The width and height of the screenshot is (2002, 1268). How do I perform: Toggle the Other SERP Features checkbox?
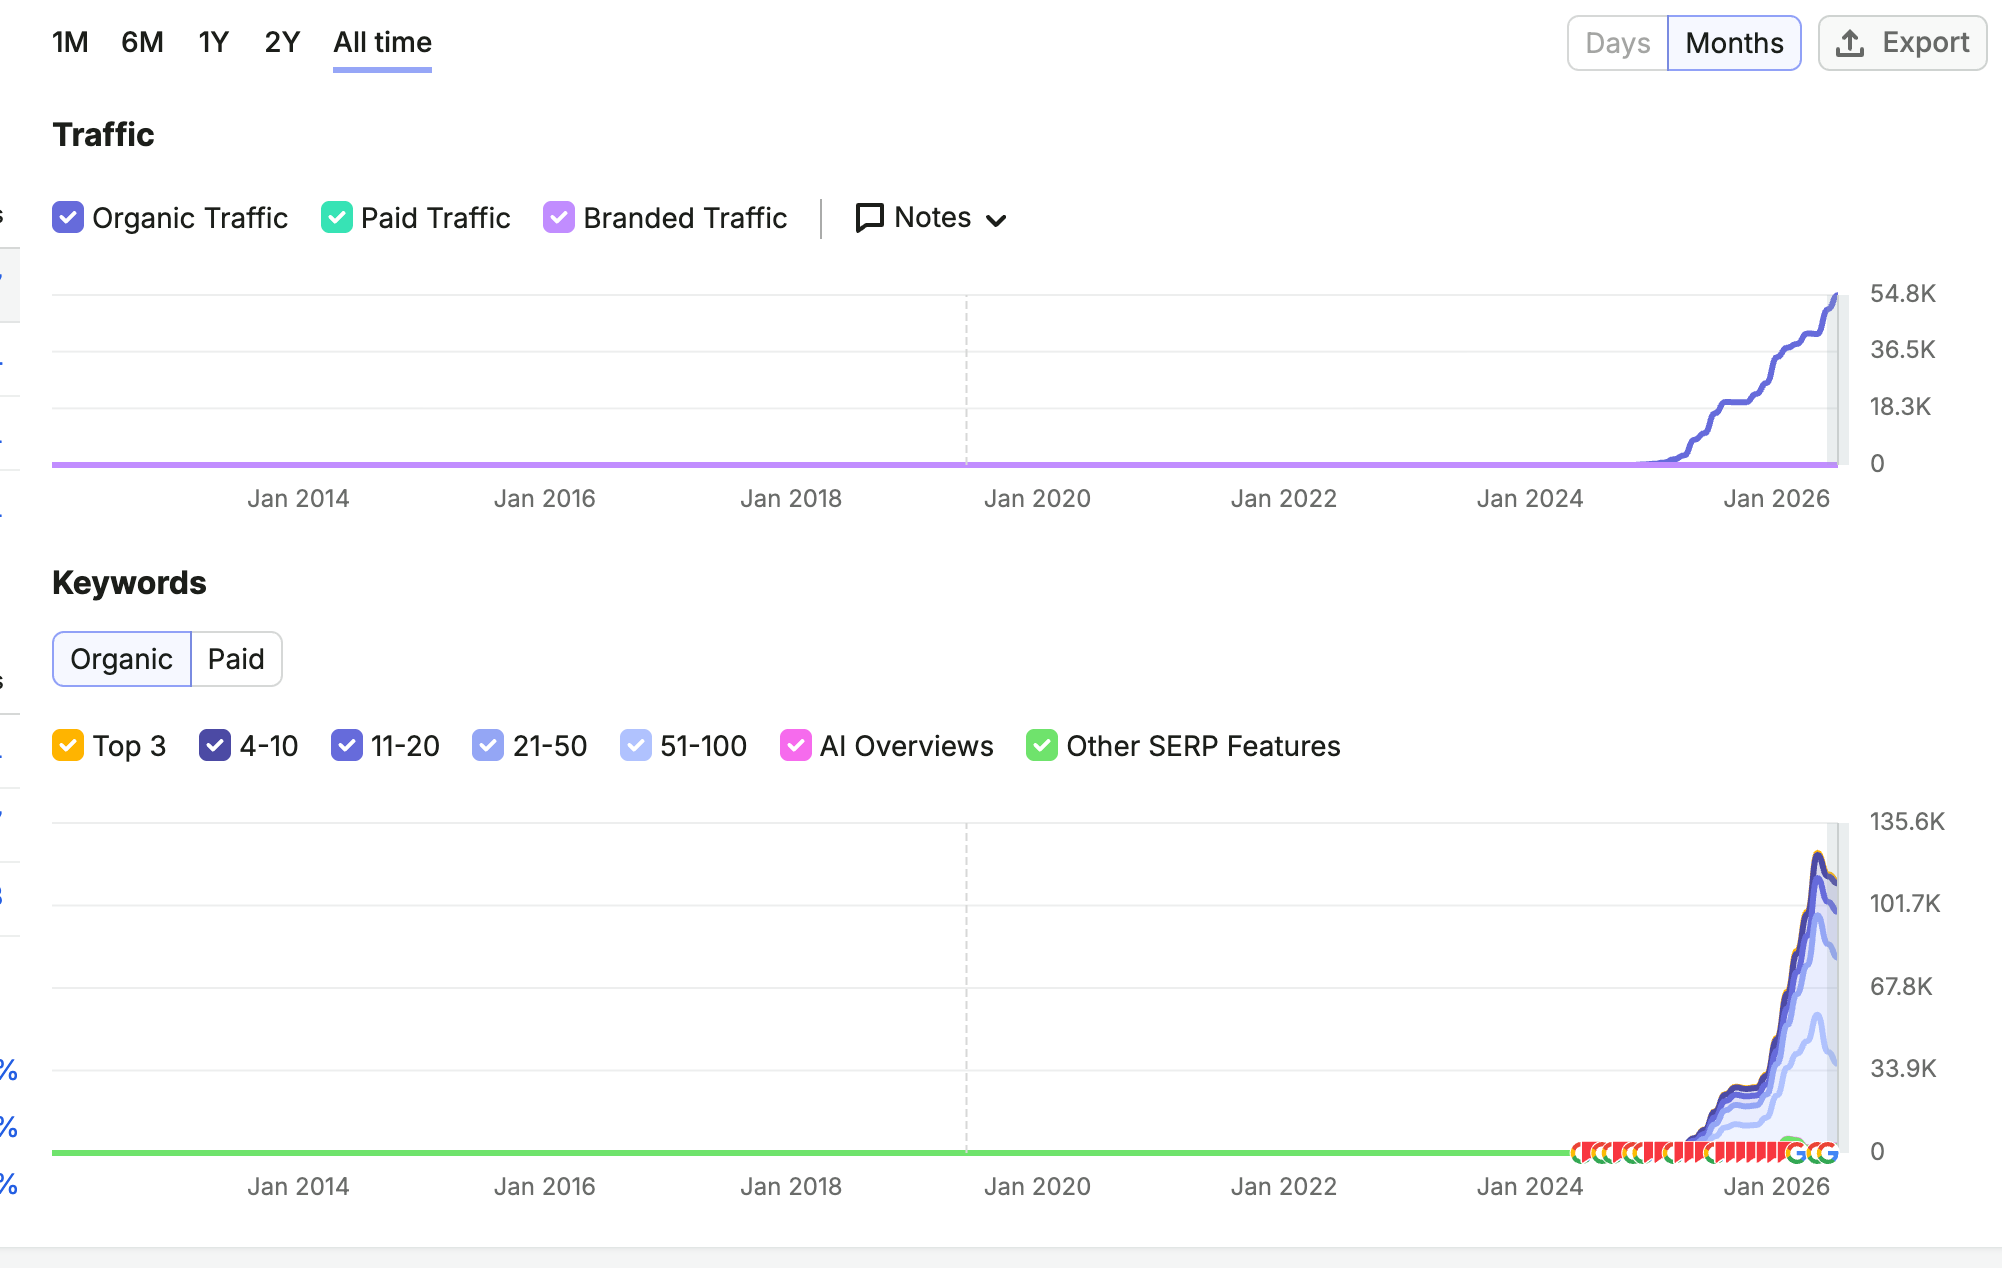click(1042, 745)
